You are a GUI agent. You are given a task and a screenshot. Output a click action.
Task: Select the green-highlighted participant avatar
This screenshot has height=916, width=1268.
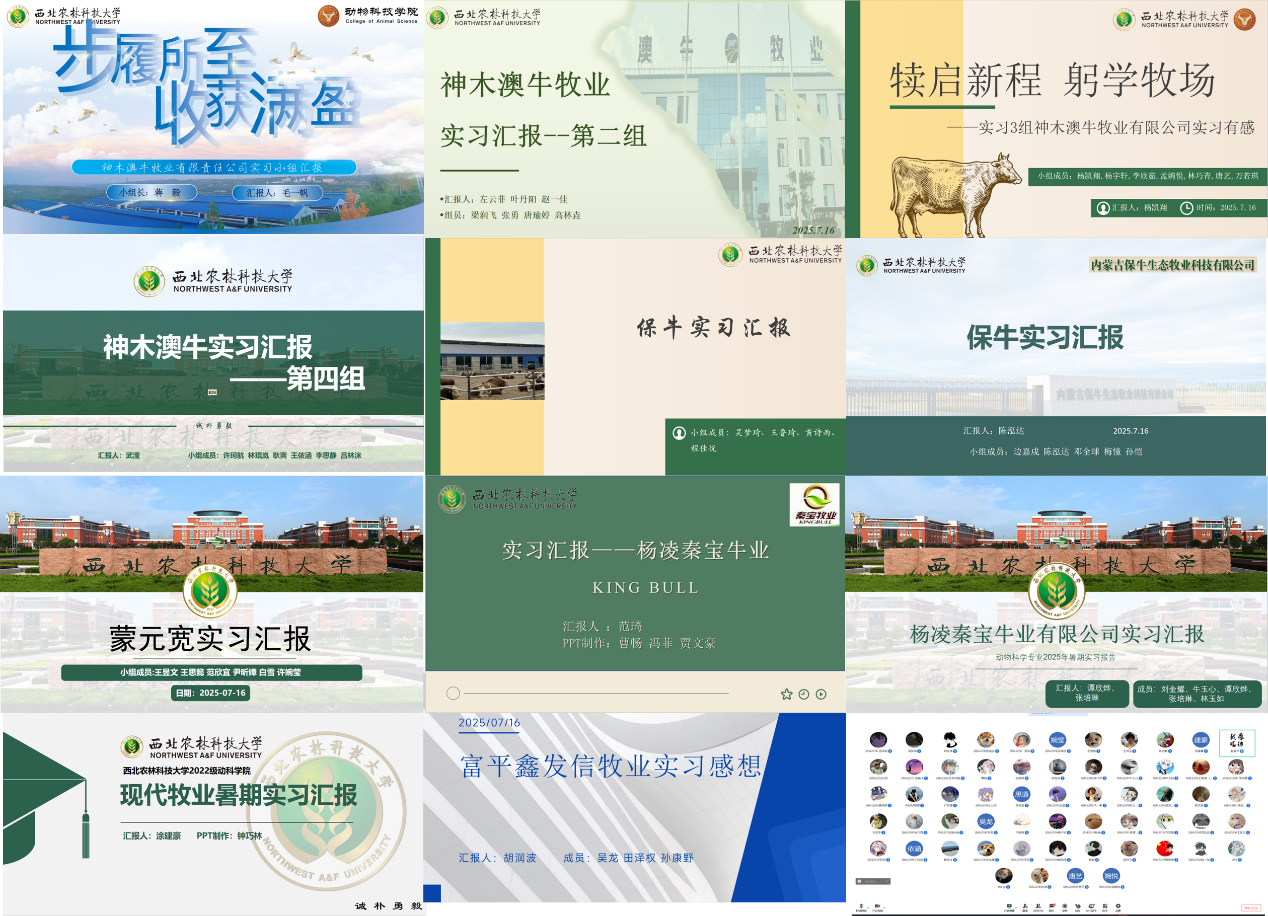1238,742
